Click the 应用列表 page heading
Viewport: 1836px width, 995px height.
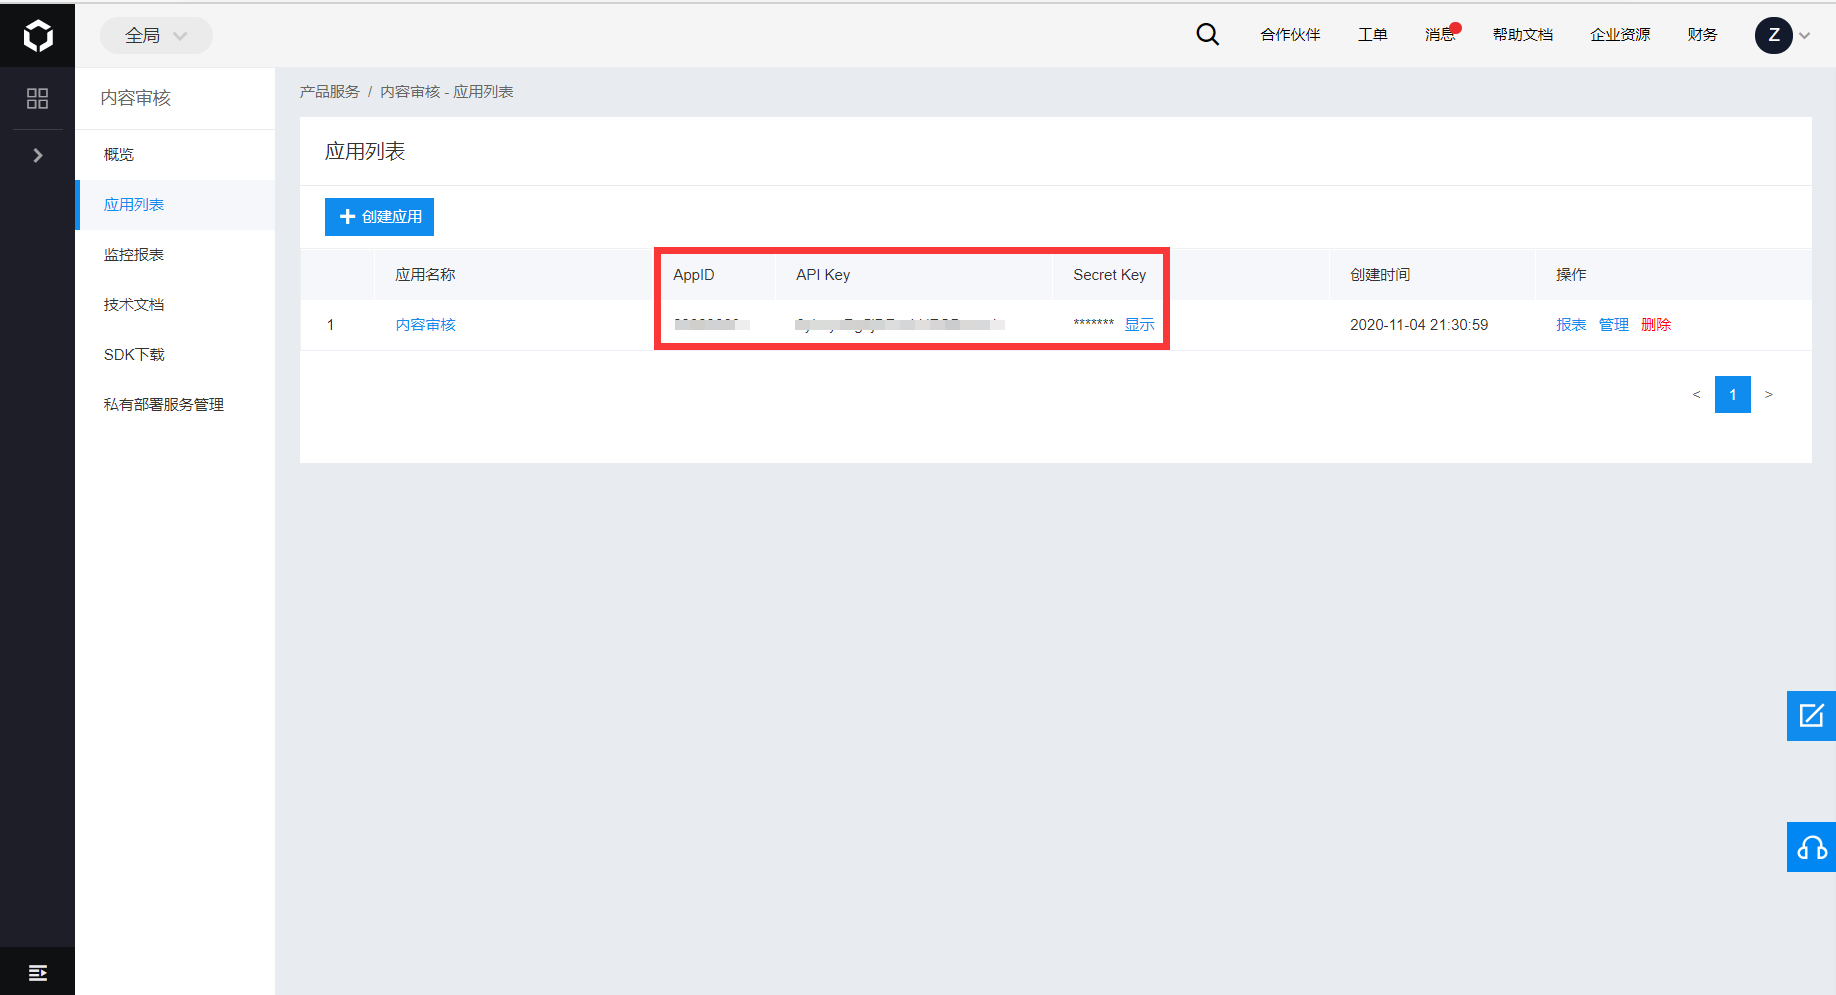365,151
